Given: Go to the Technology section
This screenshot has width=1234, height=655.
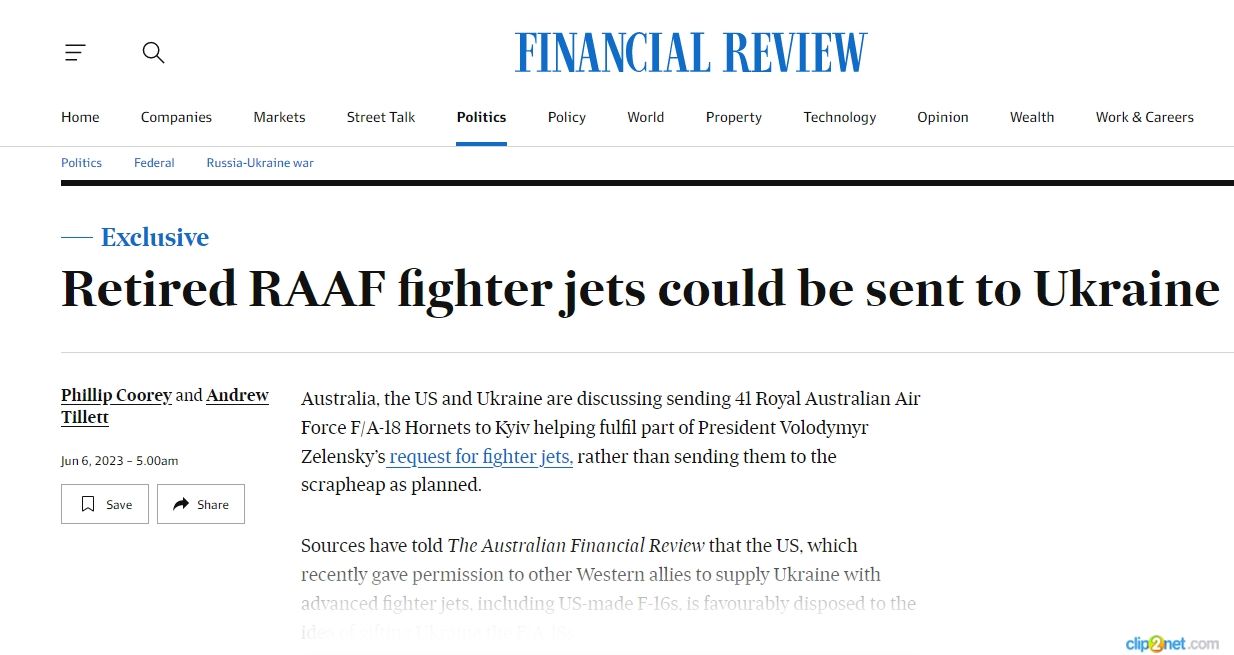Looking at the screenshot, I should point(839,117).
